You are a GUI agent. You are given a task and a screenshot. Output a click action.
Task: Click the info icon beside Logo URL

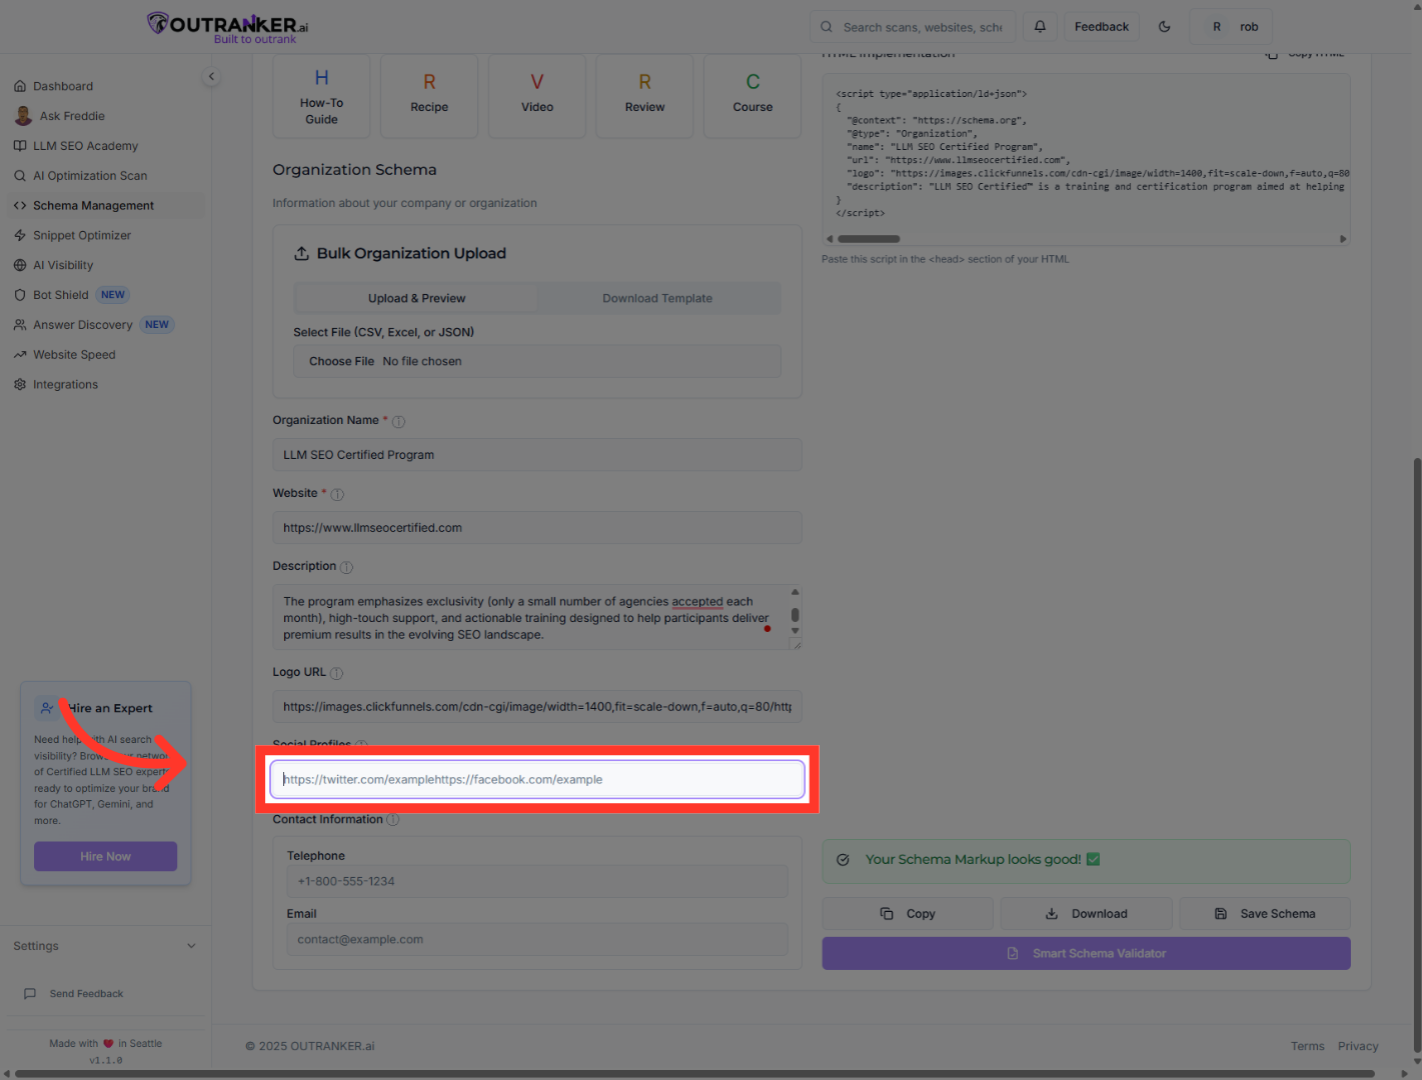click(337, 674)
